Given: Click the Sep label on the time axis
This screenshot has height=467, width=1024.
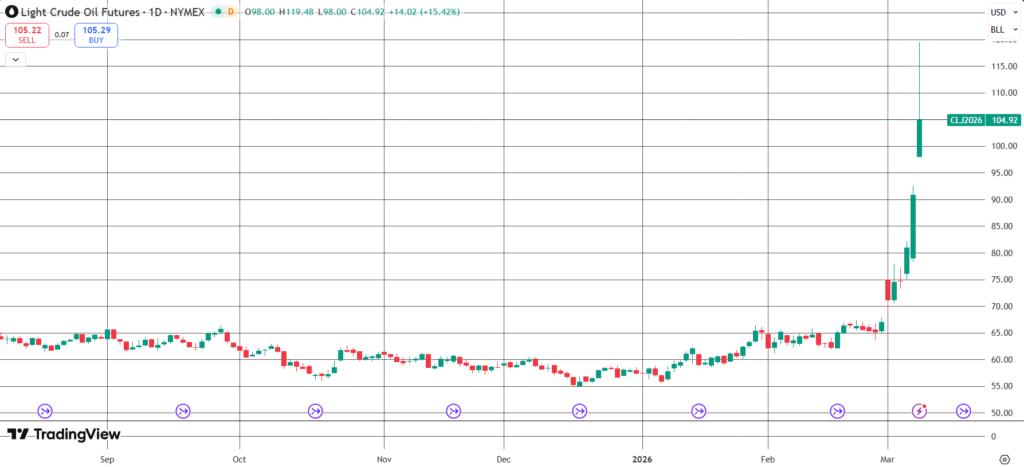Looking at the screenshot, I should click(x=108, y=459).
